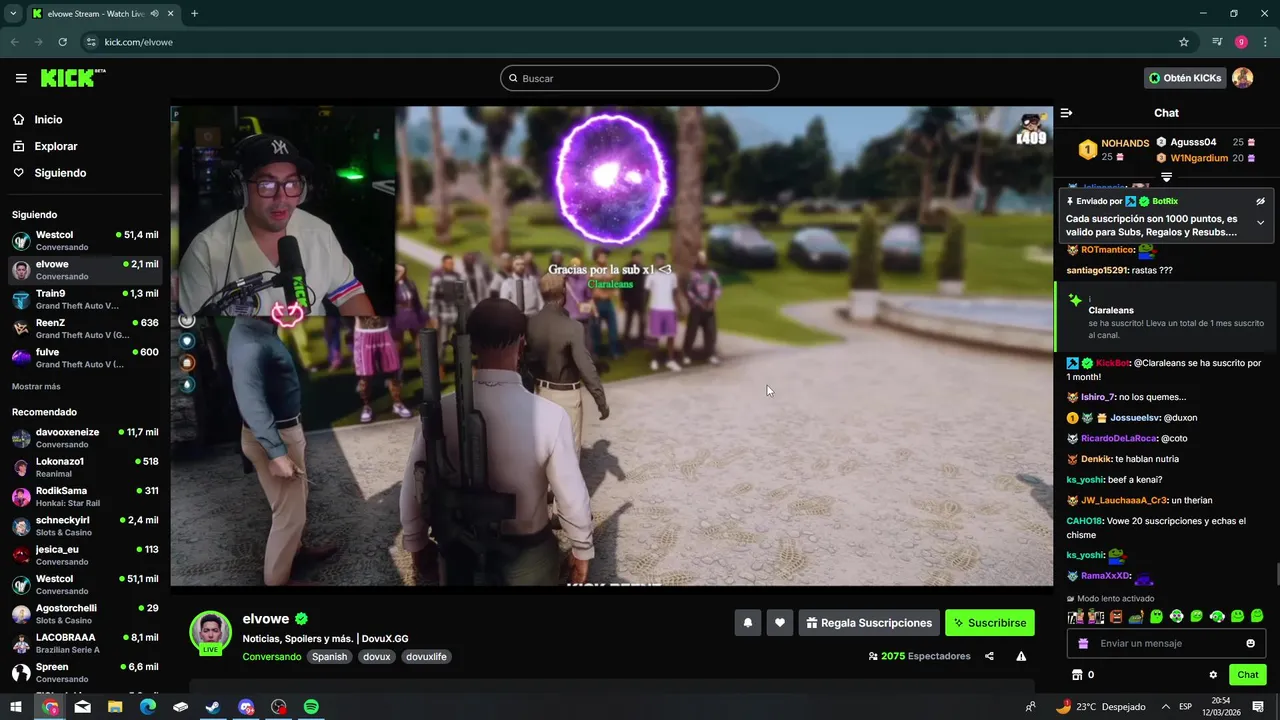
Task: Open the user profile avatar menu
Action: (x=1242, y=78)
